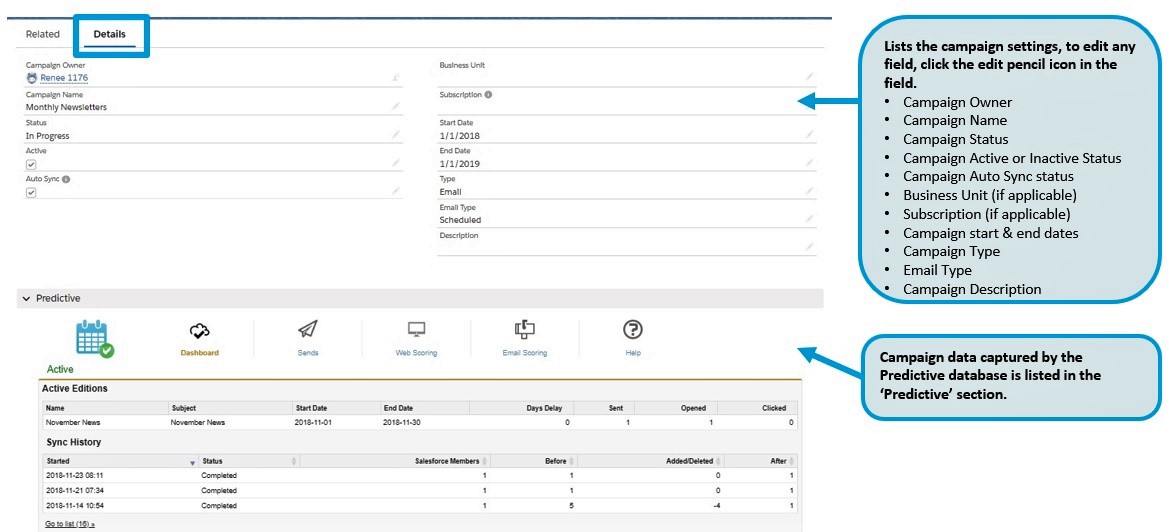Click the Help question mark icon
This screenshot has height=532, width=1169.
click(632, 330)
